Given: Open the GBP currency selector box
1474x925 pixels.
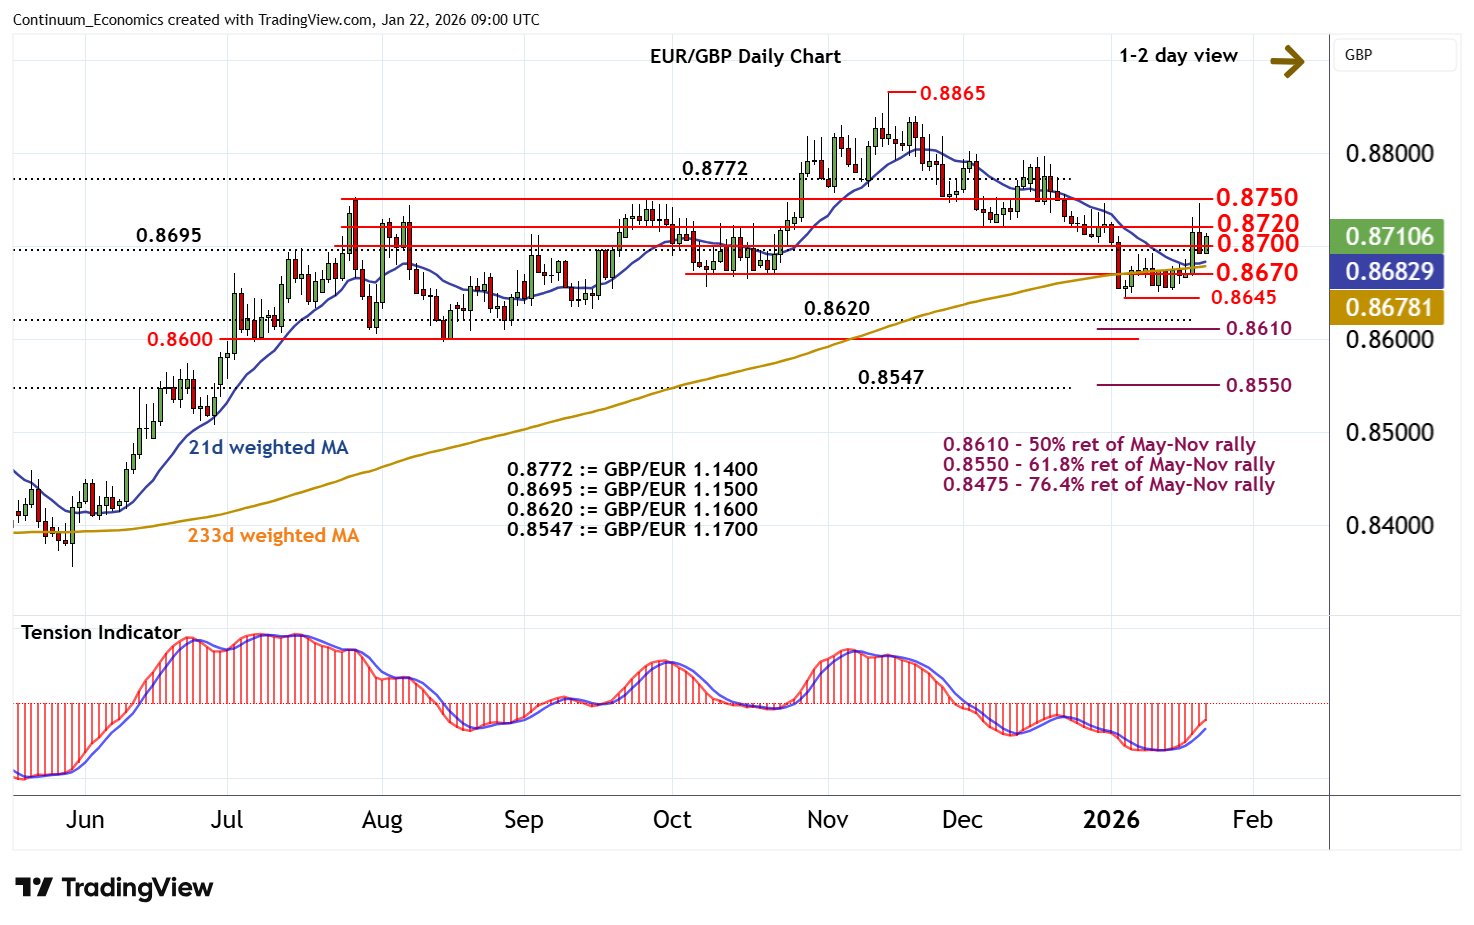Looking at the screenshot, I should (x=1394, y=55).
